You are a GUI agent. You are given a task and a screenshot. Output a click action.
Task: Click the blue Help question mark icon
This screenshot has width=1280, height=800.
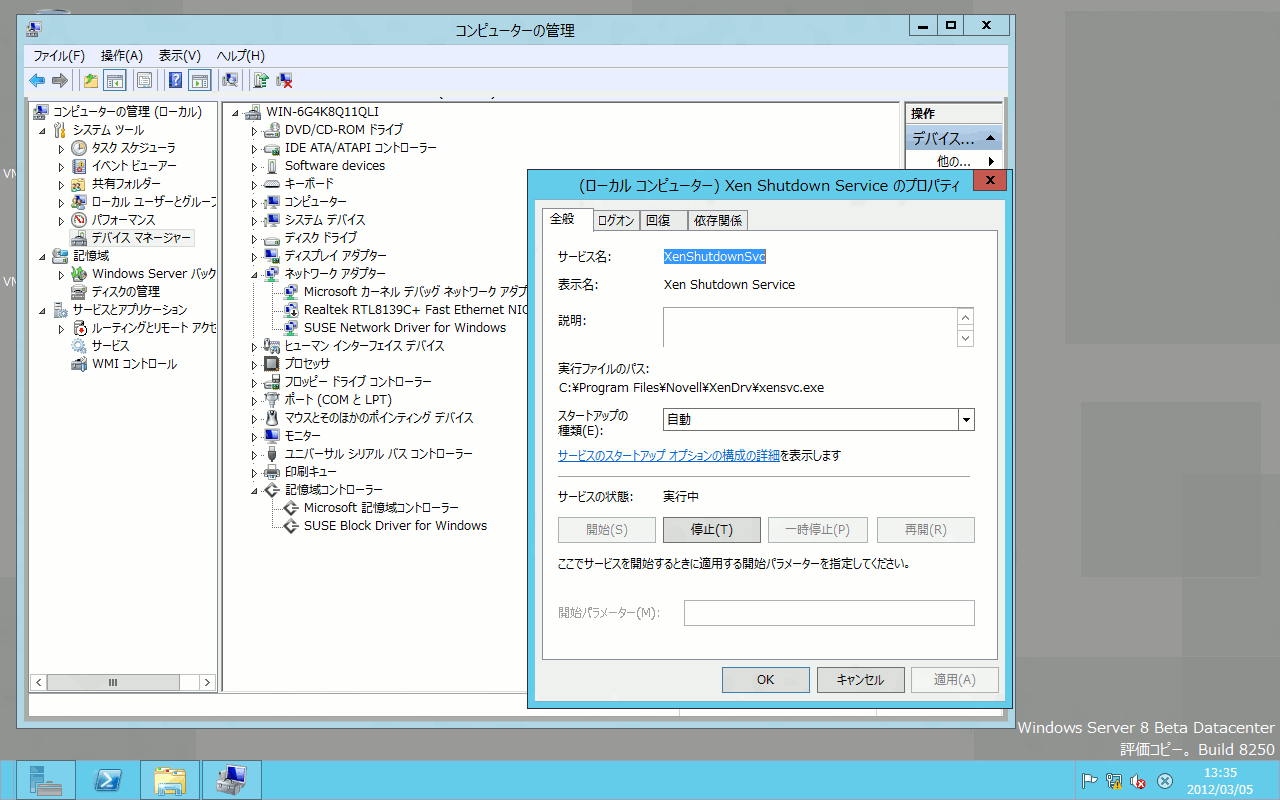point(175,81)
